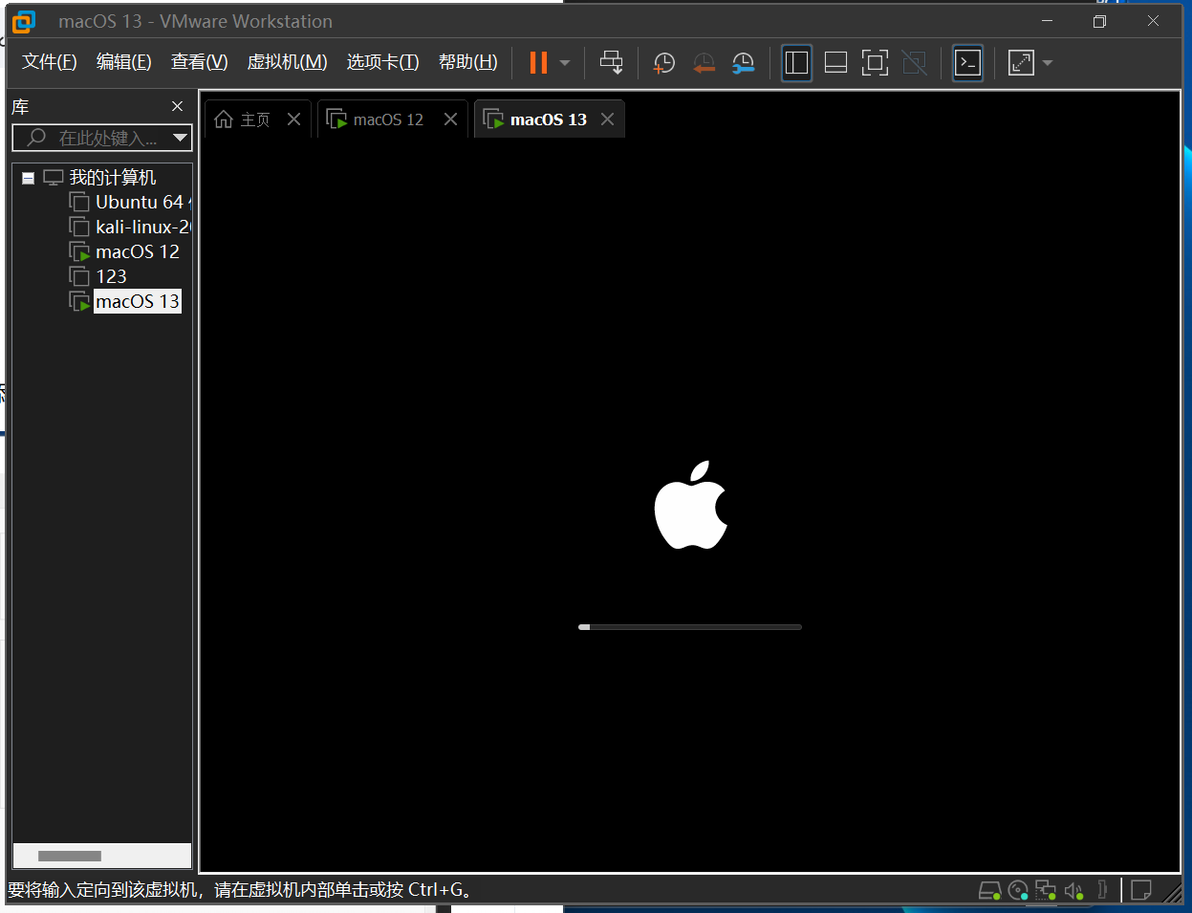
Task: Click the library horizontal scrollbar thumb
Action: coord(69,856)
